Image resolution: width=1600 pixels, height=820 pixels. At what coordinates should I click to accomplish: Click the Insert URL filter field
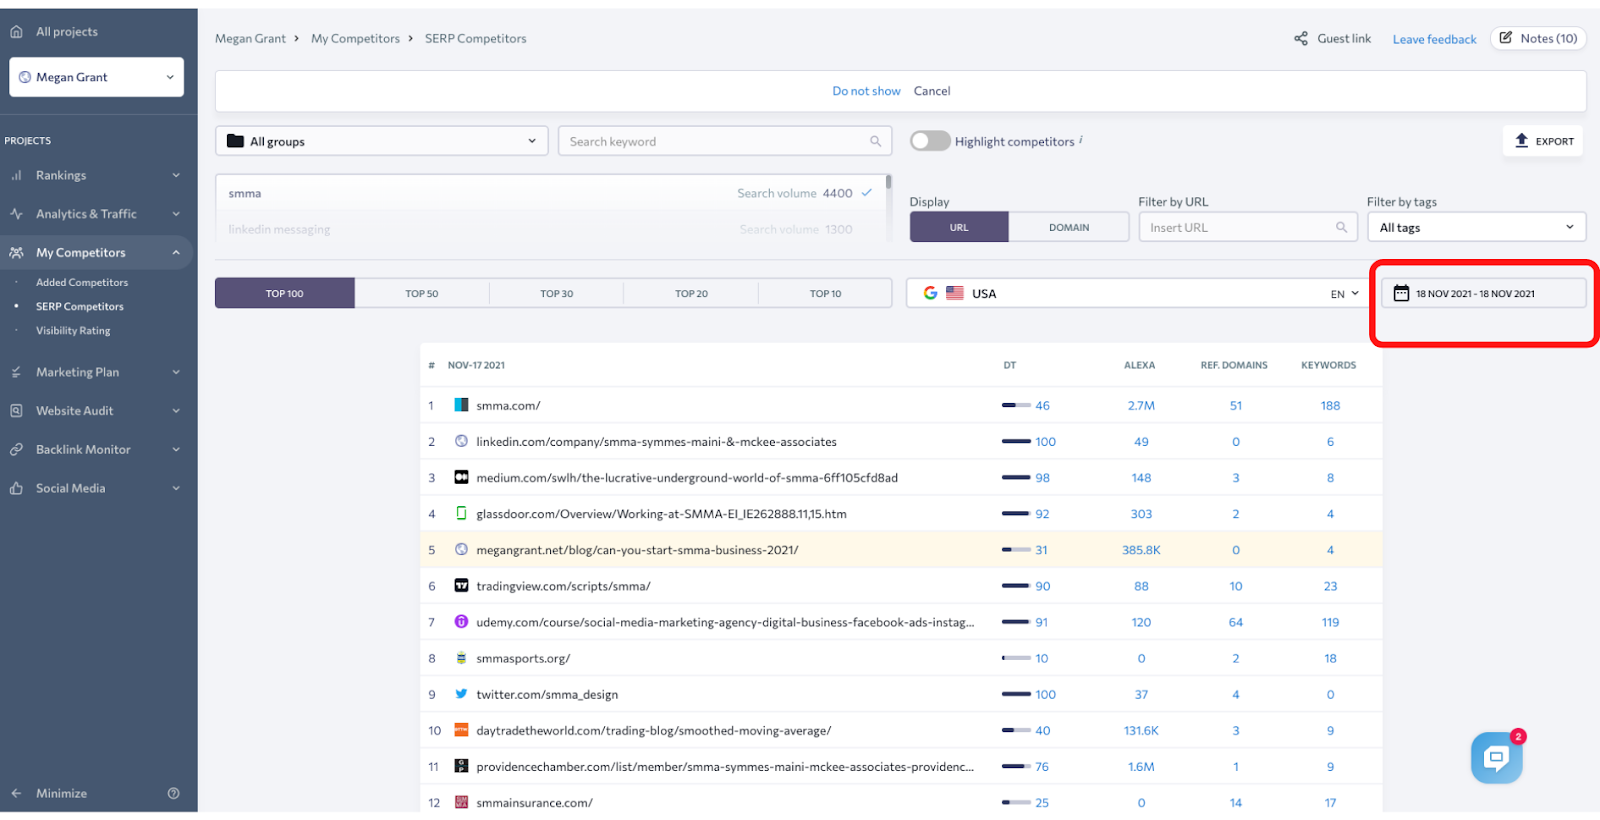click(1247, 227)
